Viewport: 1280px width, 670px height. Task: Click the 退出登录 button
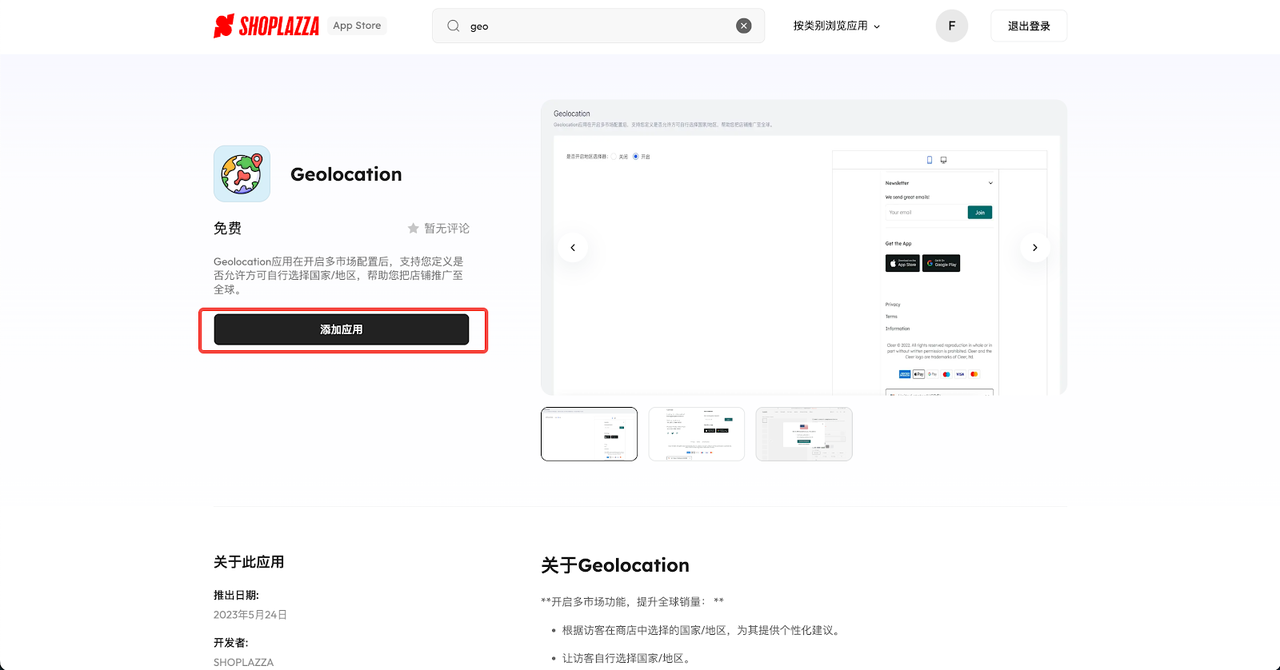point(1028,25)
